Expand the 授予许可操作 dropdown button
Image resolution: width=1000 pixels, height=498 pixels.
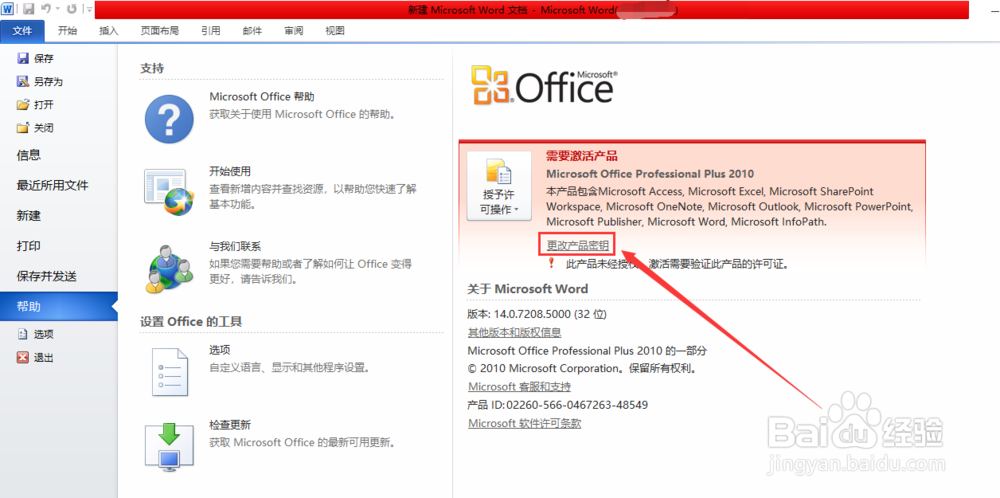coord(499,186)
